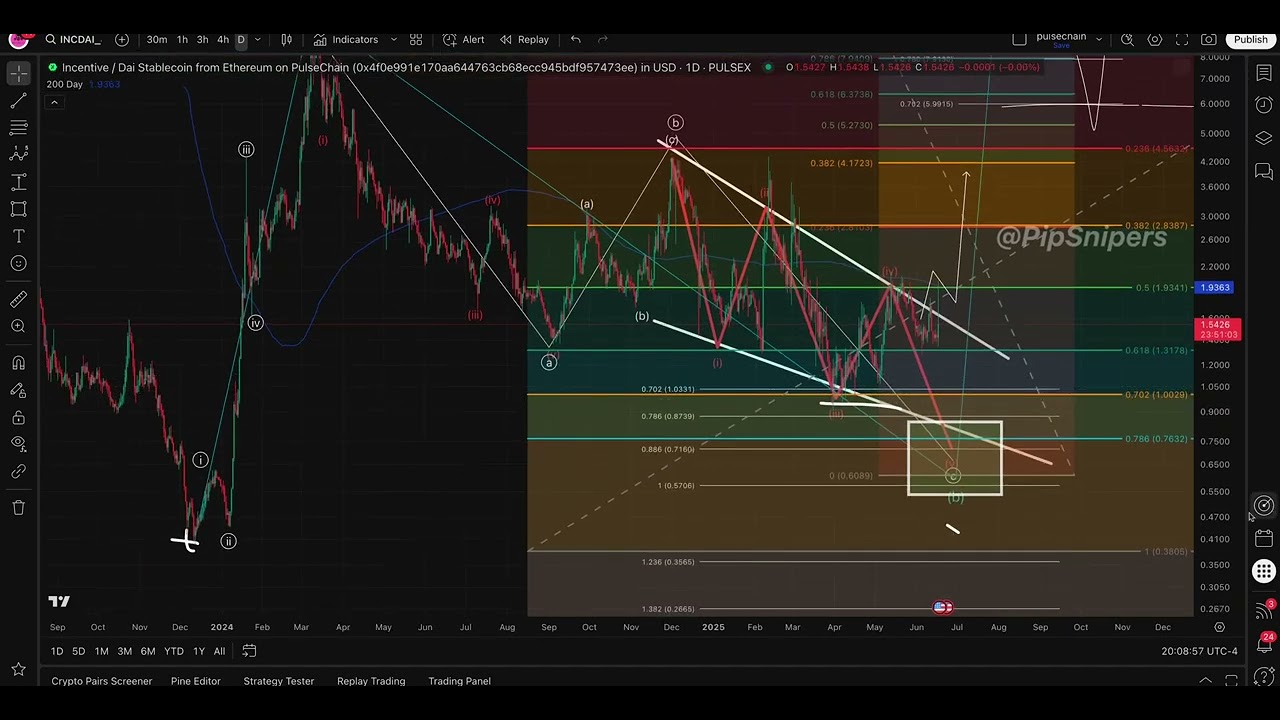Open Crypto Pairs Screener tab
This screenshot has width=1280, height=720.
click(102, 681)
